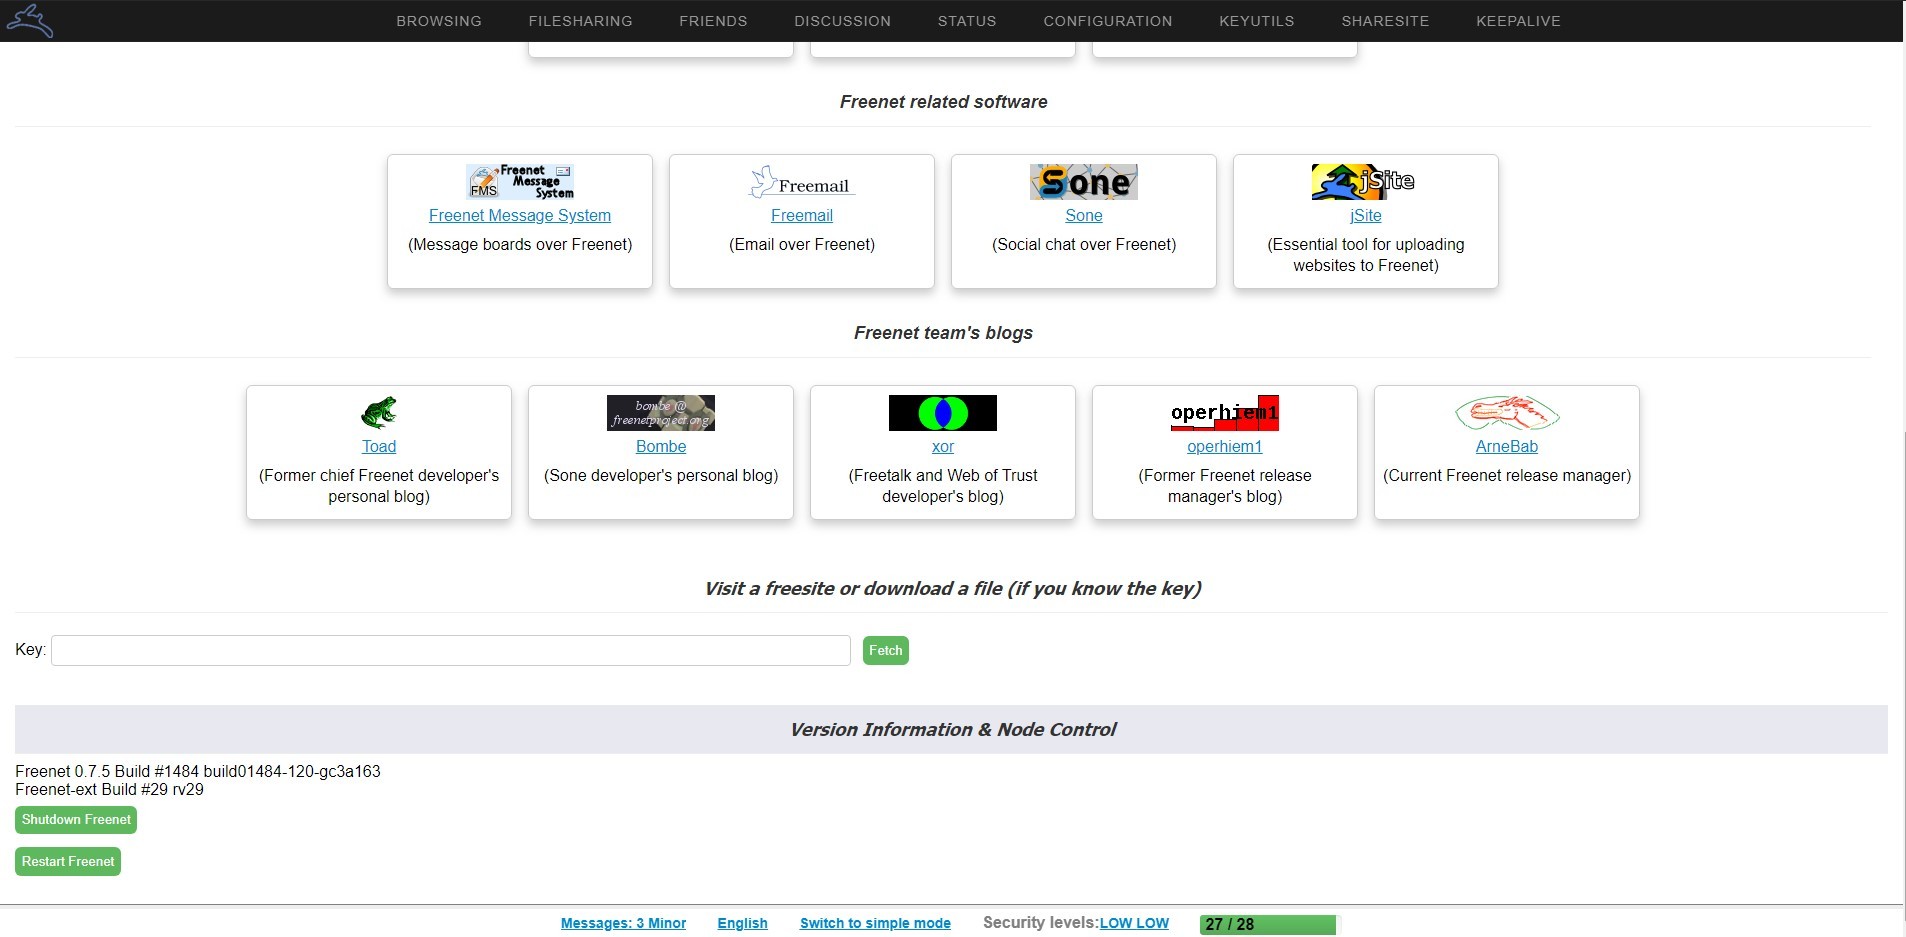Open the Sone text link
1906x937 pixels.
1084,215
